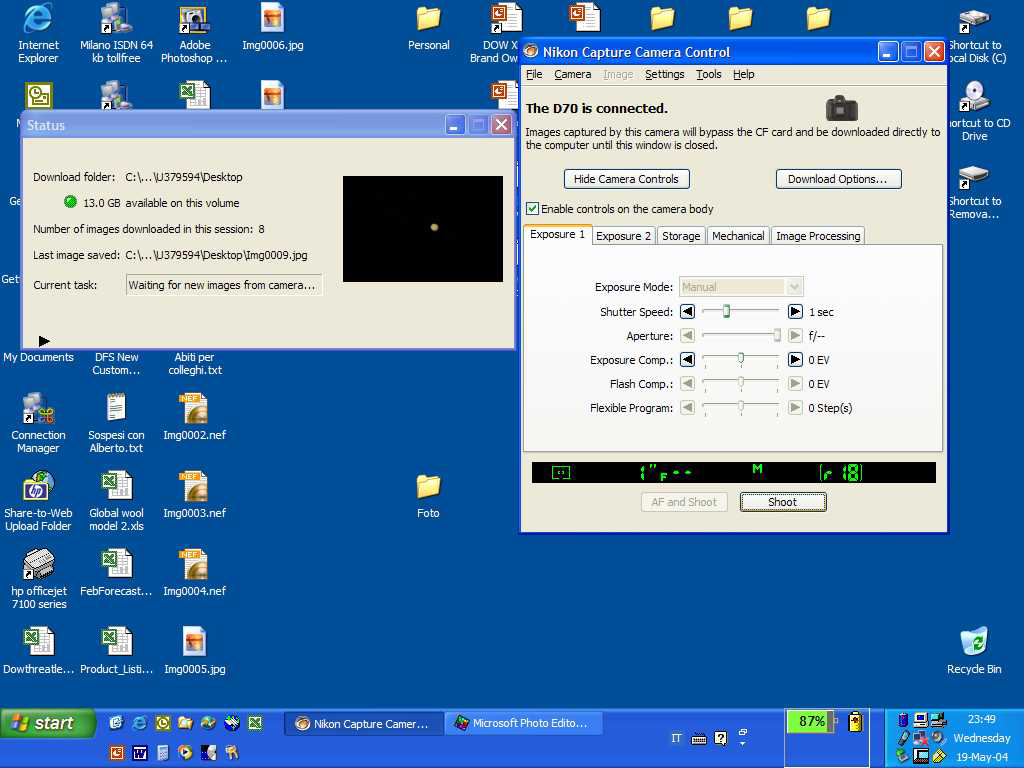This screenshot has width=1024, height=768.
Task: Open the Tools menu
Action: pyautogui.click(x=709, y=74)
